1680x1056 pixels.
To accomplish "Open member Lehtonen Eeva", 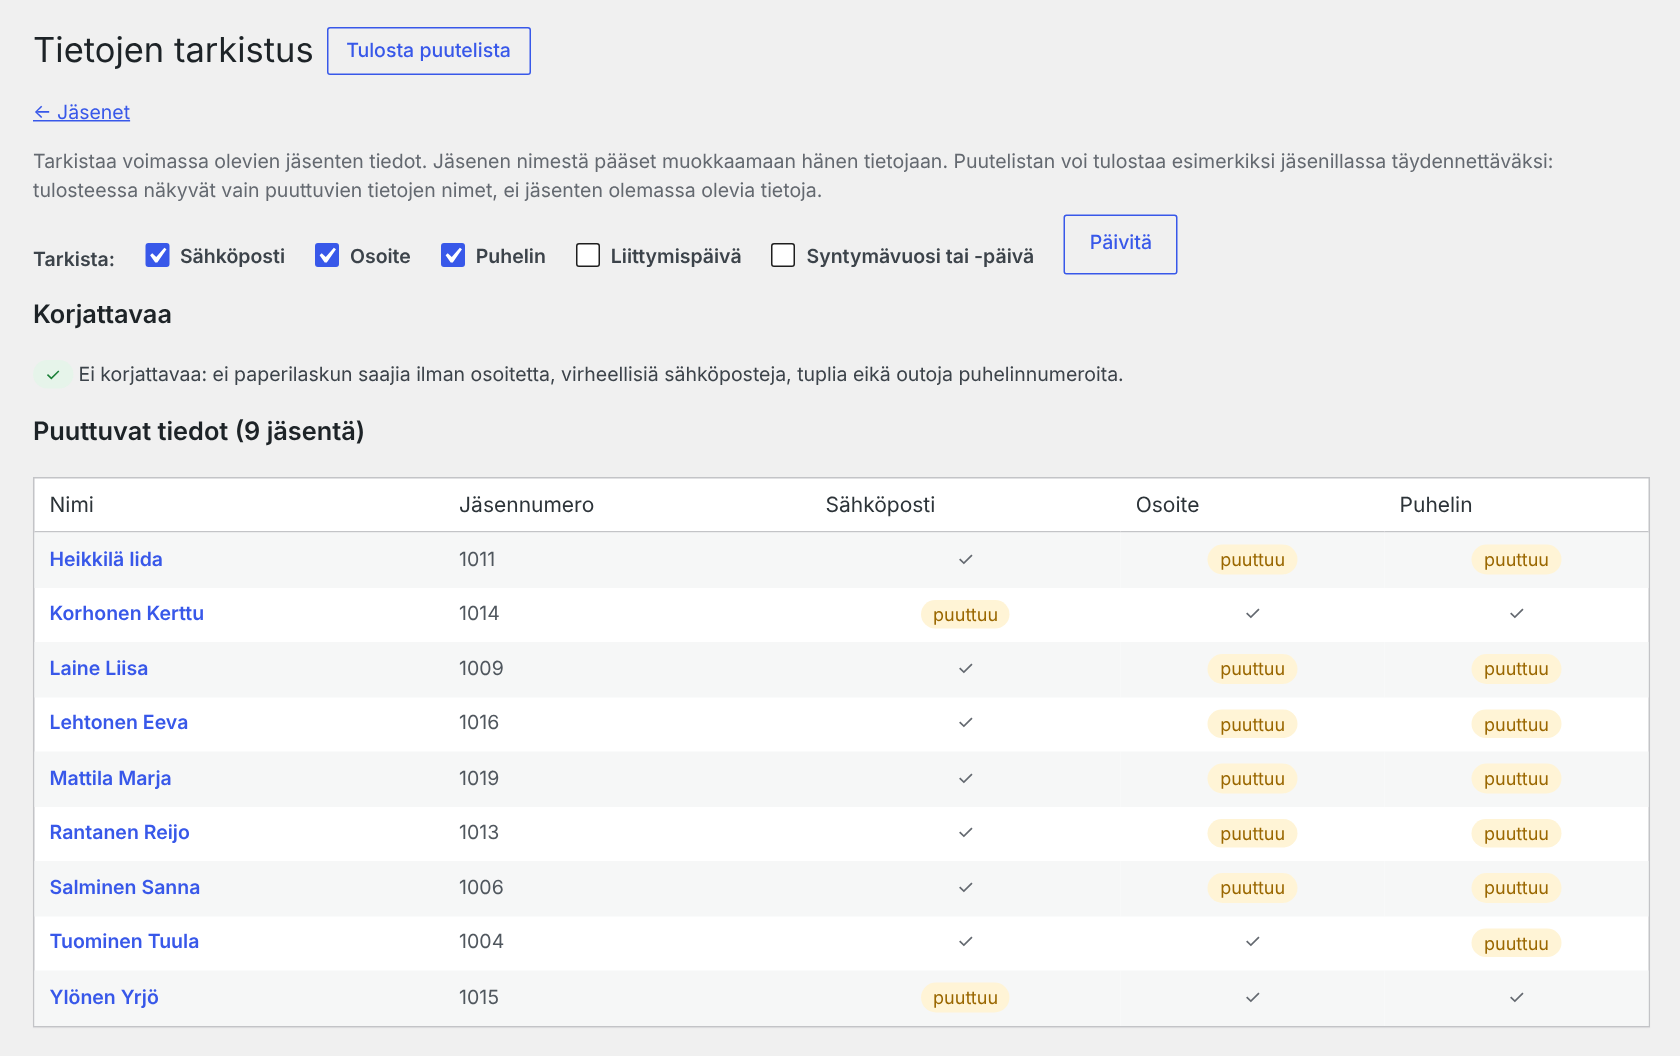I will click(x=119, y=722).
